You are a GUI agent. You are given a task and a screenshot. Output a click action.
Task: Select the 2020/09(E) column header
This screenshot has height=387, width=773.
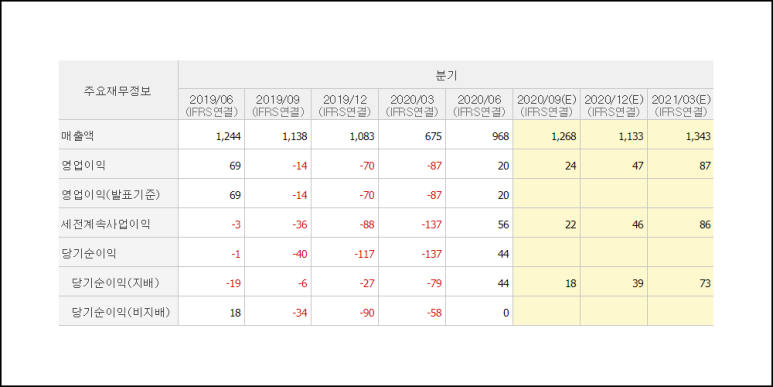pyautogui.click(x=547, y=105)
